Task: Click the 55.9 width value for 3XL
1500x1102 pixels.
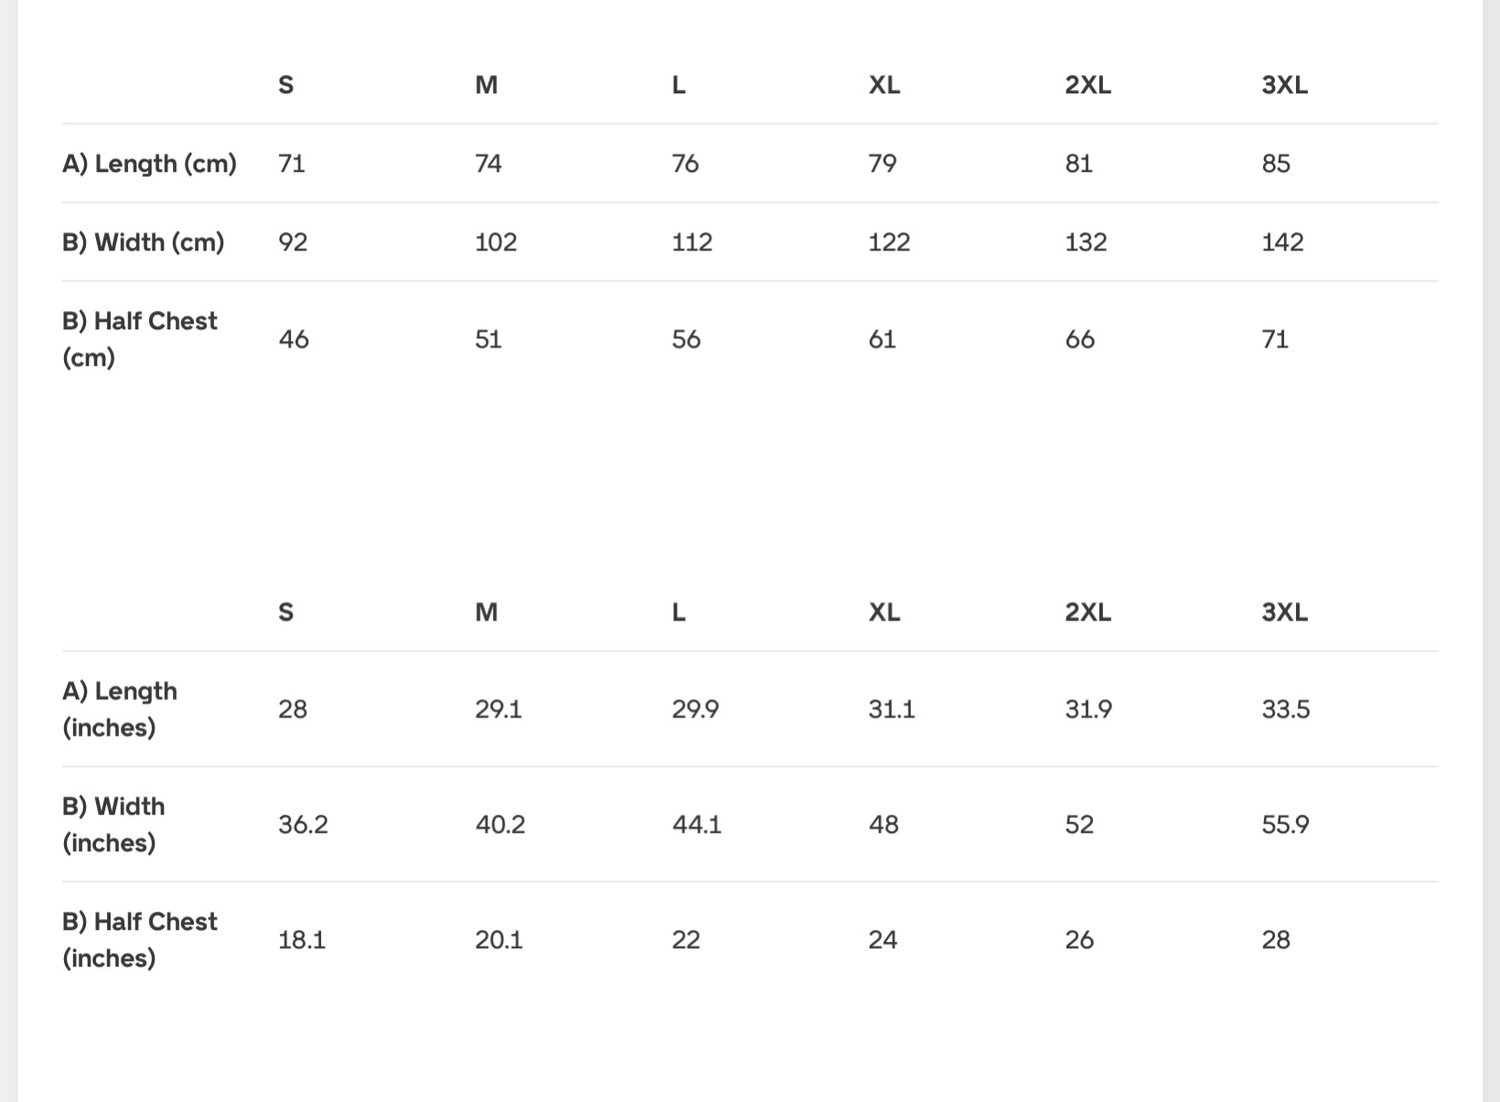Action: pos(1285,824)
